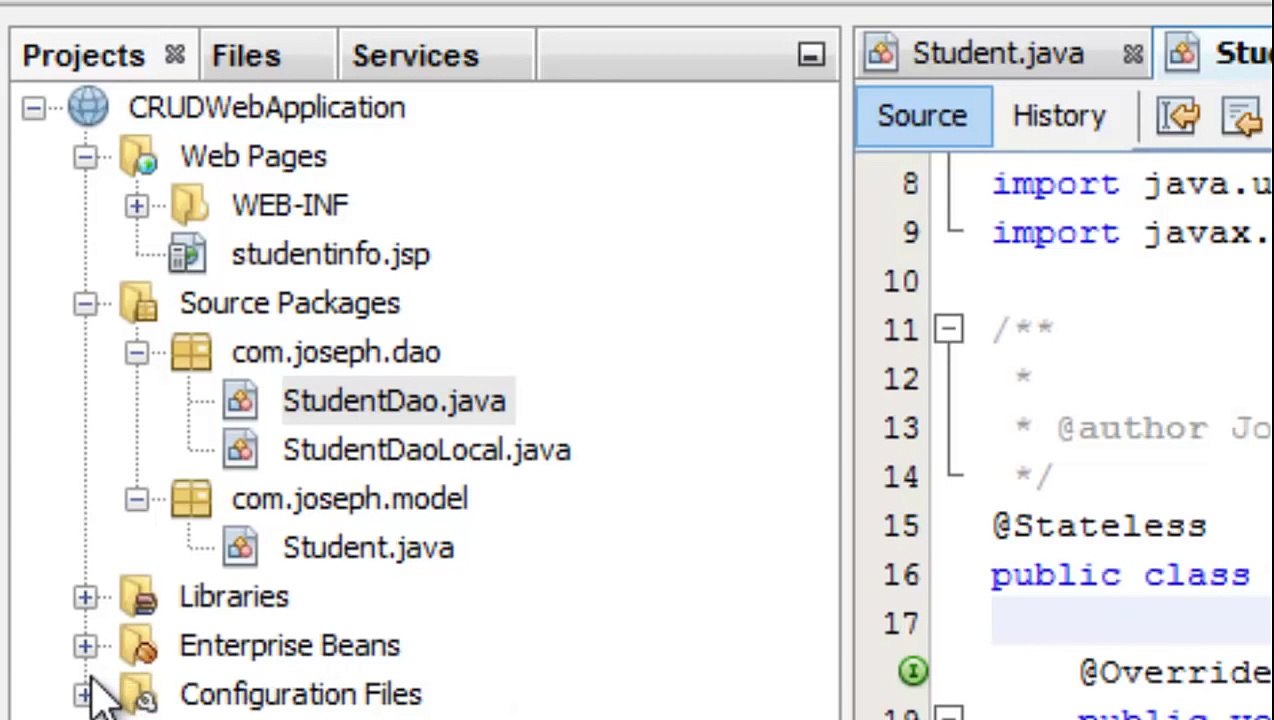Minimize the Projects panel window group
This screenshot has width=1274, height=720.
point(811,56)
